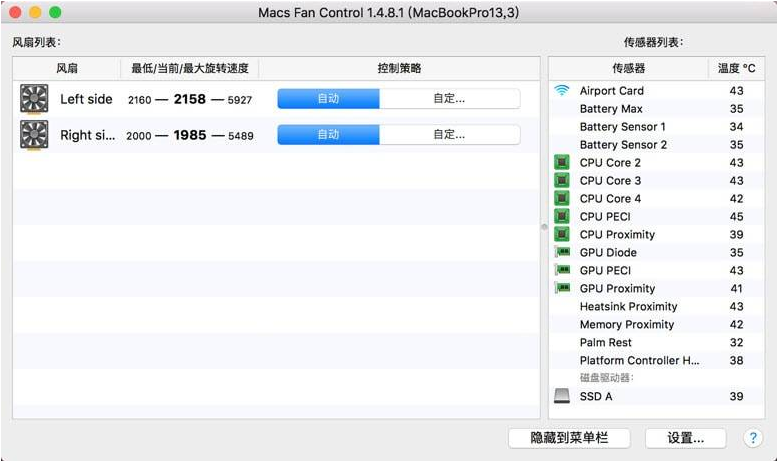Select the GPU Proximity sensor label

617,288
